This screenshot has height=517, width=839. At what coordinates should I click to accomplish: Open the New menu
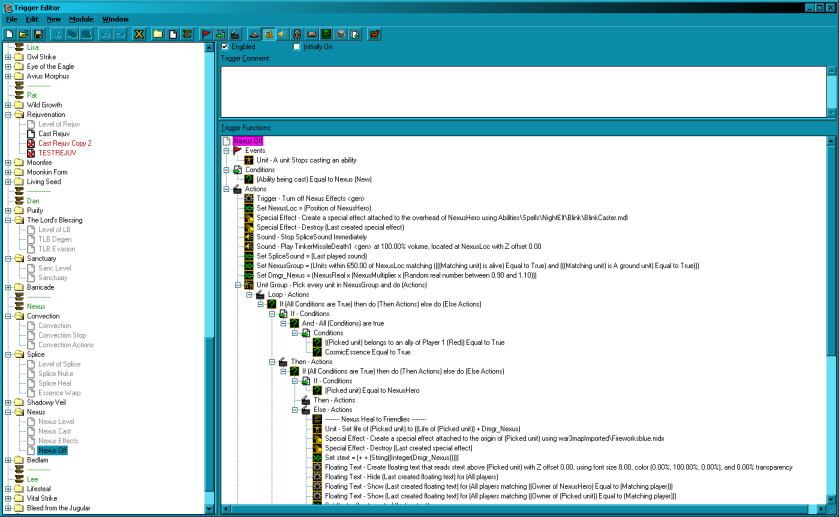(54, 19)
